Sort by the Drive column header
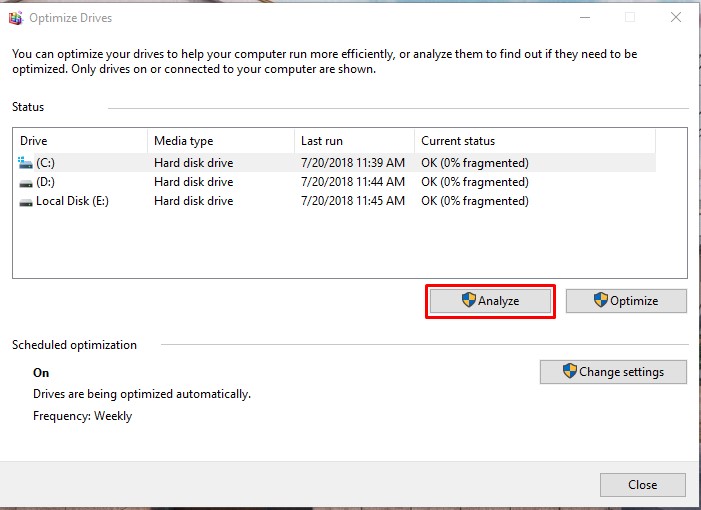This screenshot has width=701, height=510. pyautogui.click(x=80, y=141)
